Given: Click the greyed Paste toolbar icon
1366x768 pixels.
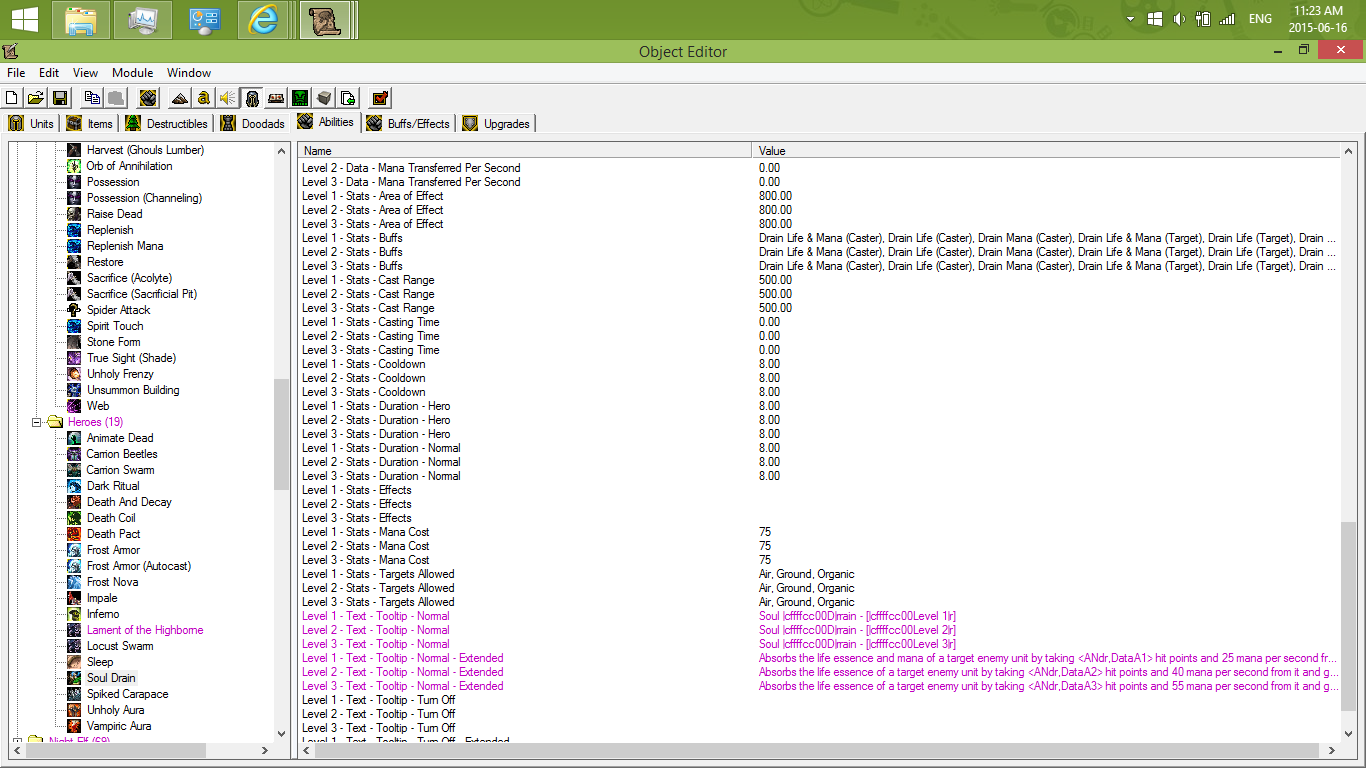Looking at the screenshot, I should point(116,98).
